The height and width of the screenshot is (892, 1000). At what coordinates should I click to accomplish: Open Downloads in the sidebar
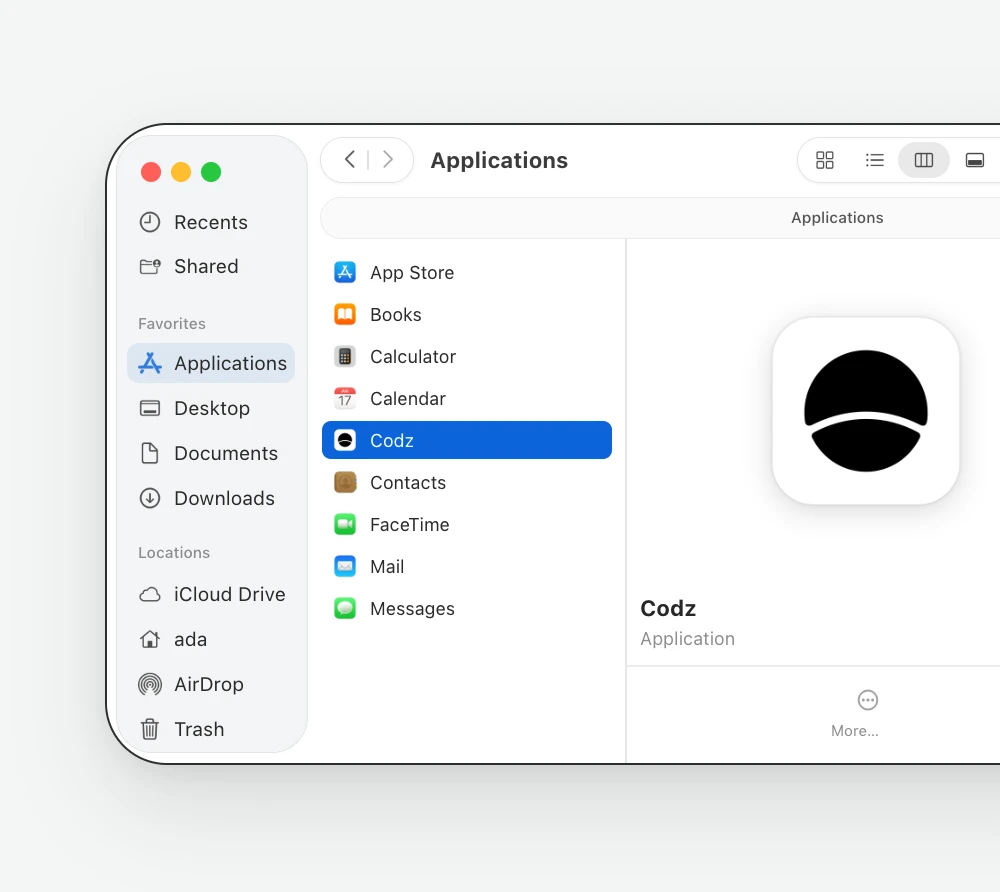(210, 498)
